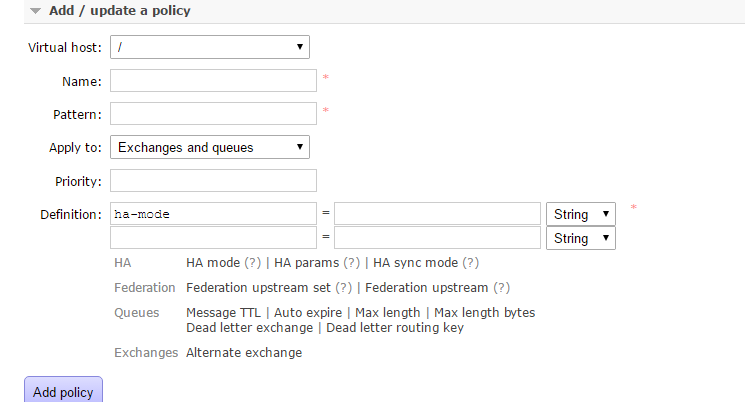The height and width of the screenshot is (402, 745).
Task: Open Federation upstream help question mark
Action: tap(501, 287)
